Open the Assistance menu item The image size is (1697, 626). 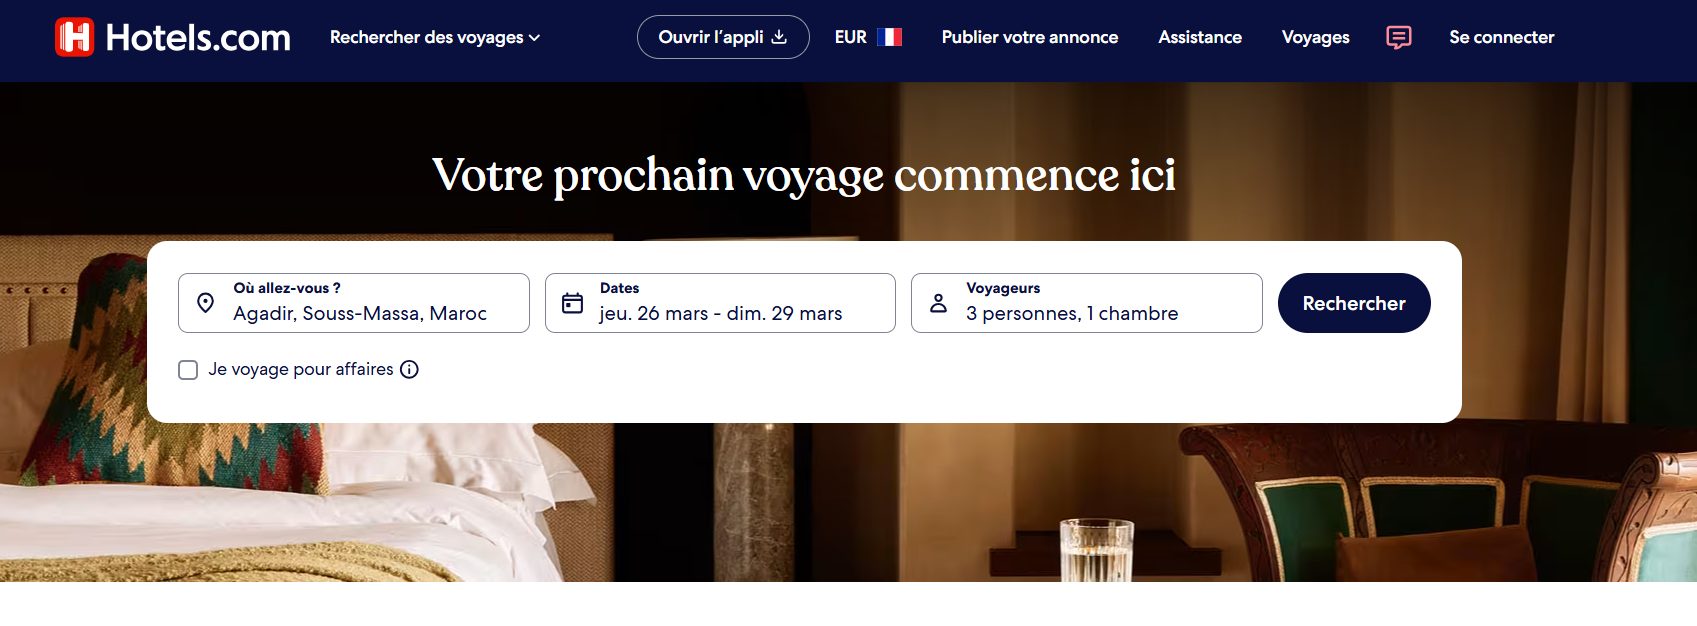[1200, 37]
